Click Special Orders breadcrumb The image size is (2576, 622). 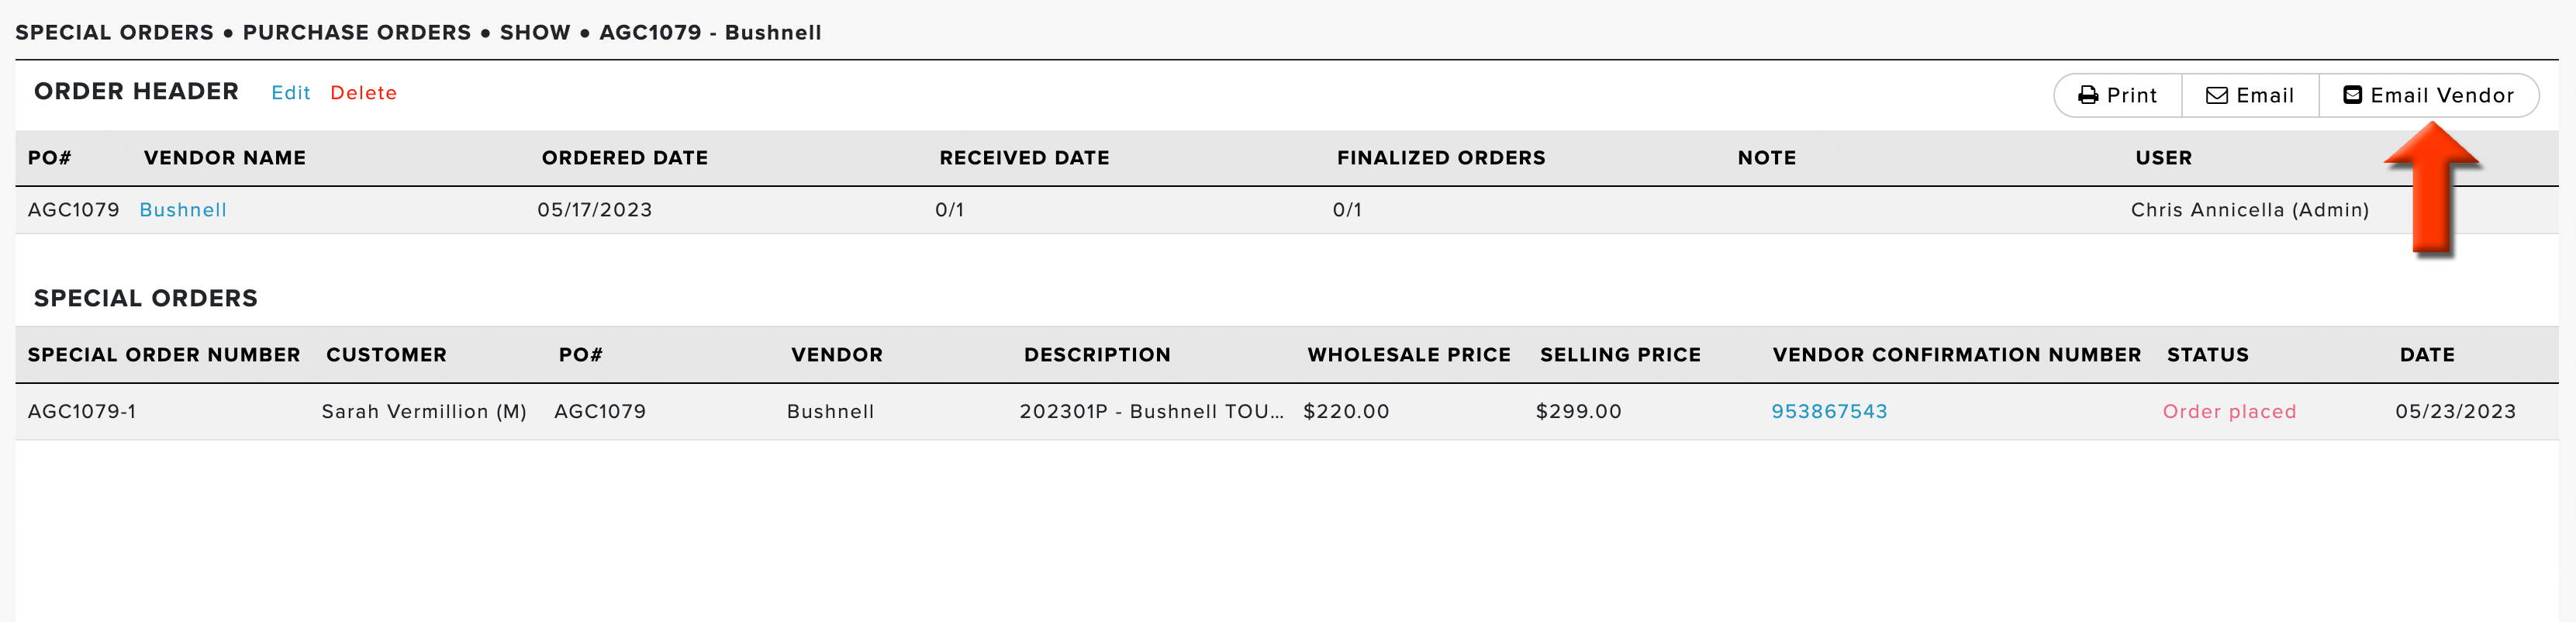pyautogui.click(x=114, y=33)
